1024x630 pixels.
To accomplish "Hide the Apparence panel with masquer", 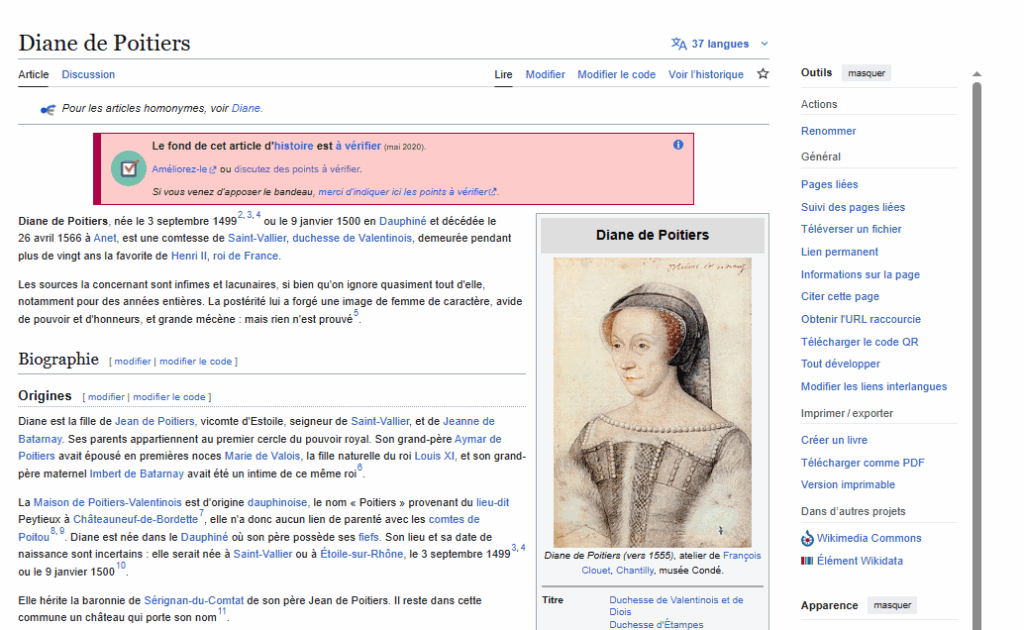I will pos(892,605).
